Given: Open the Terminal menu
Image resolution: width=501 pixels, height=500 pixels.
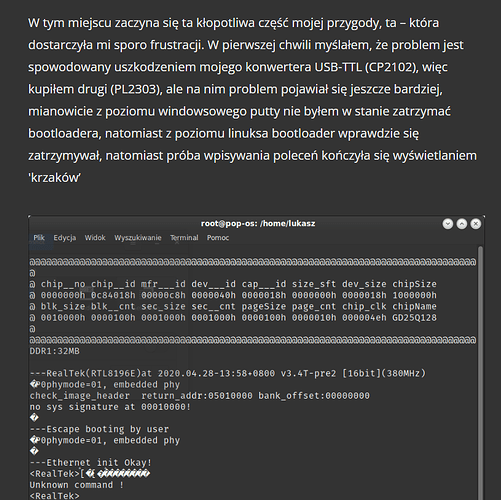Looking at the screenshot, I should tap(184, 238).
